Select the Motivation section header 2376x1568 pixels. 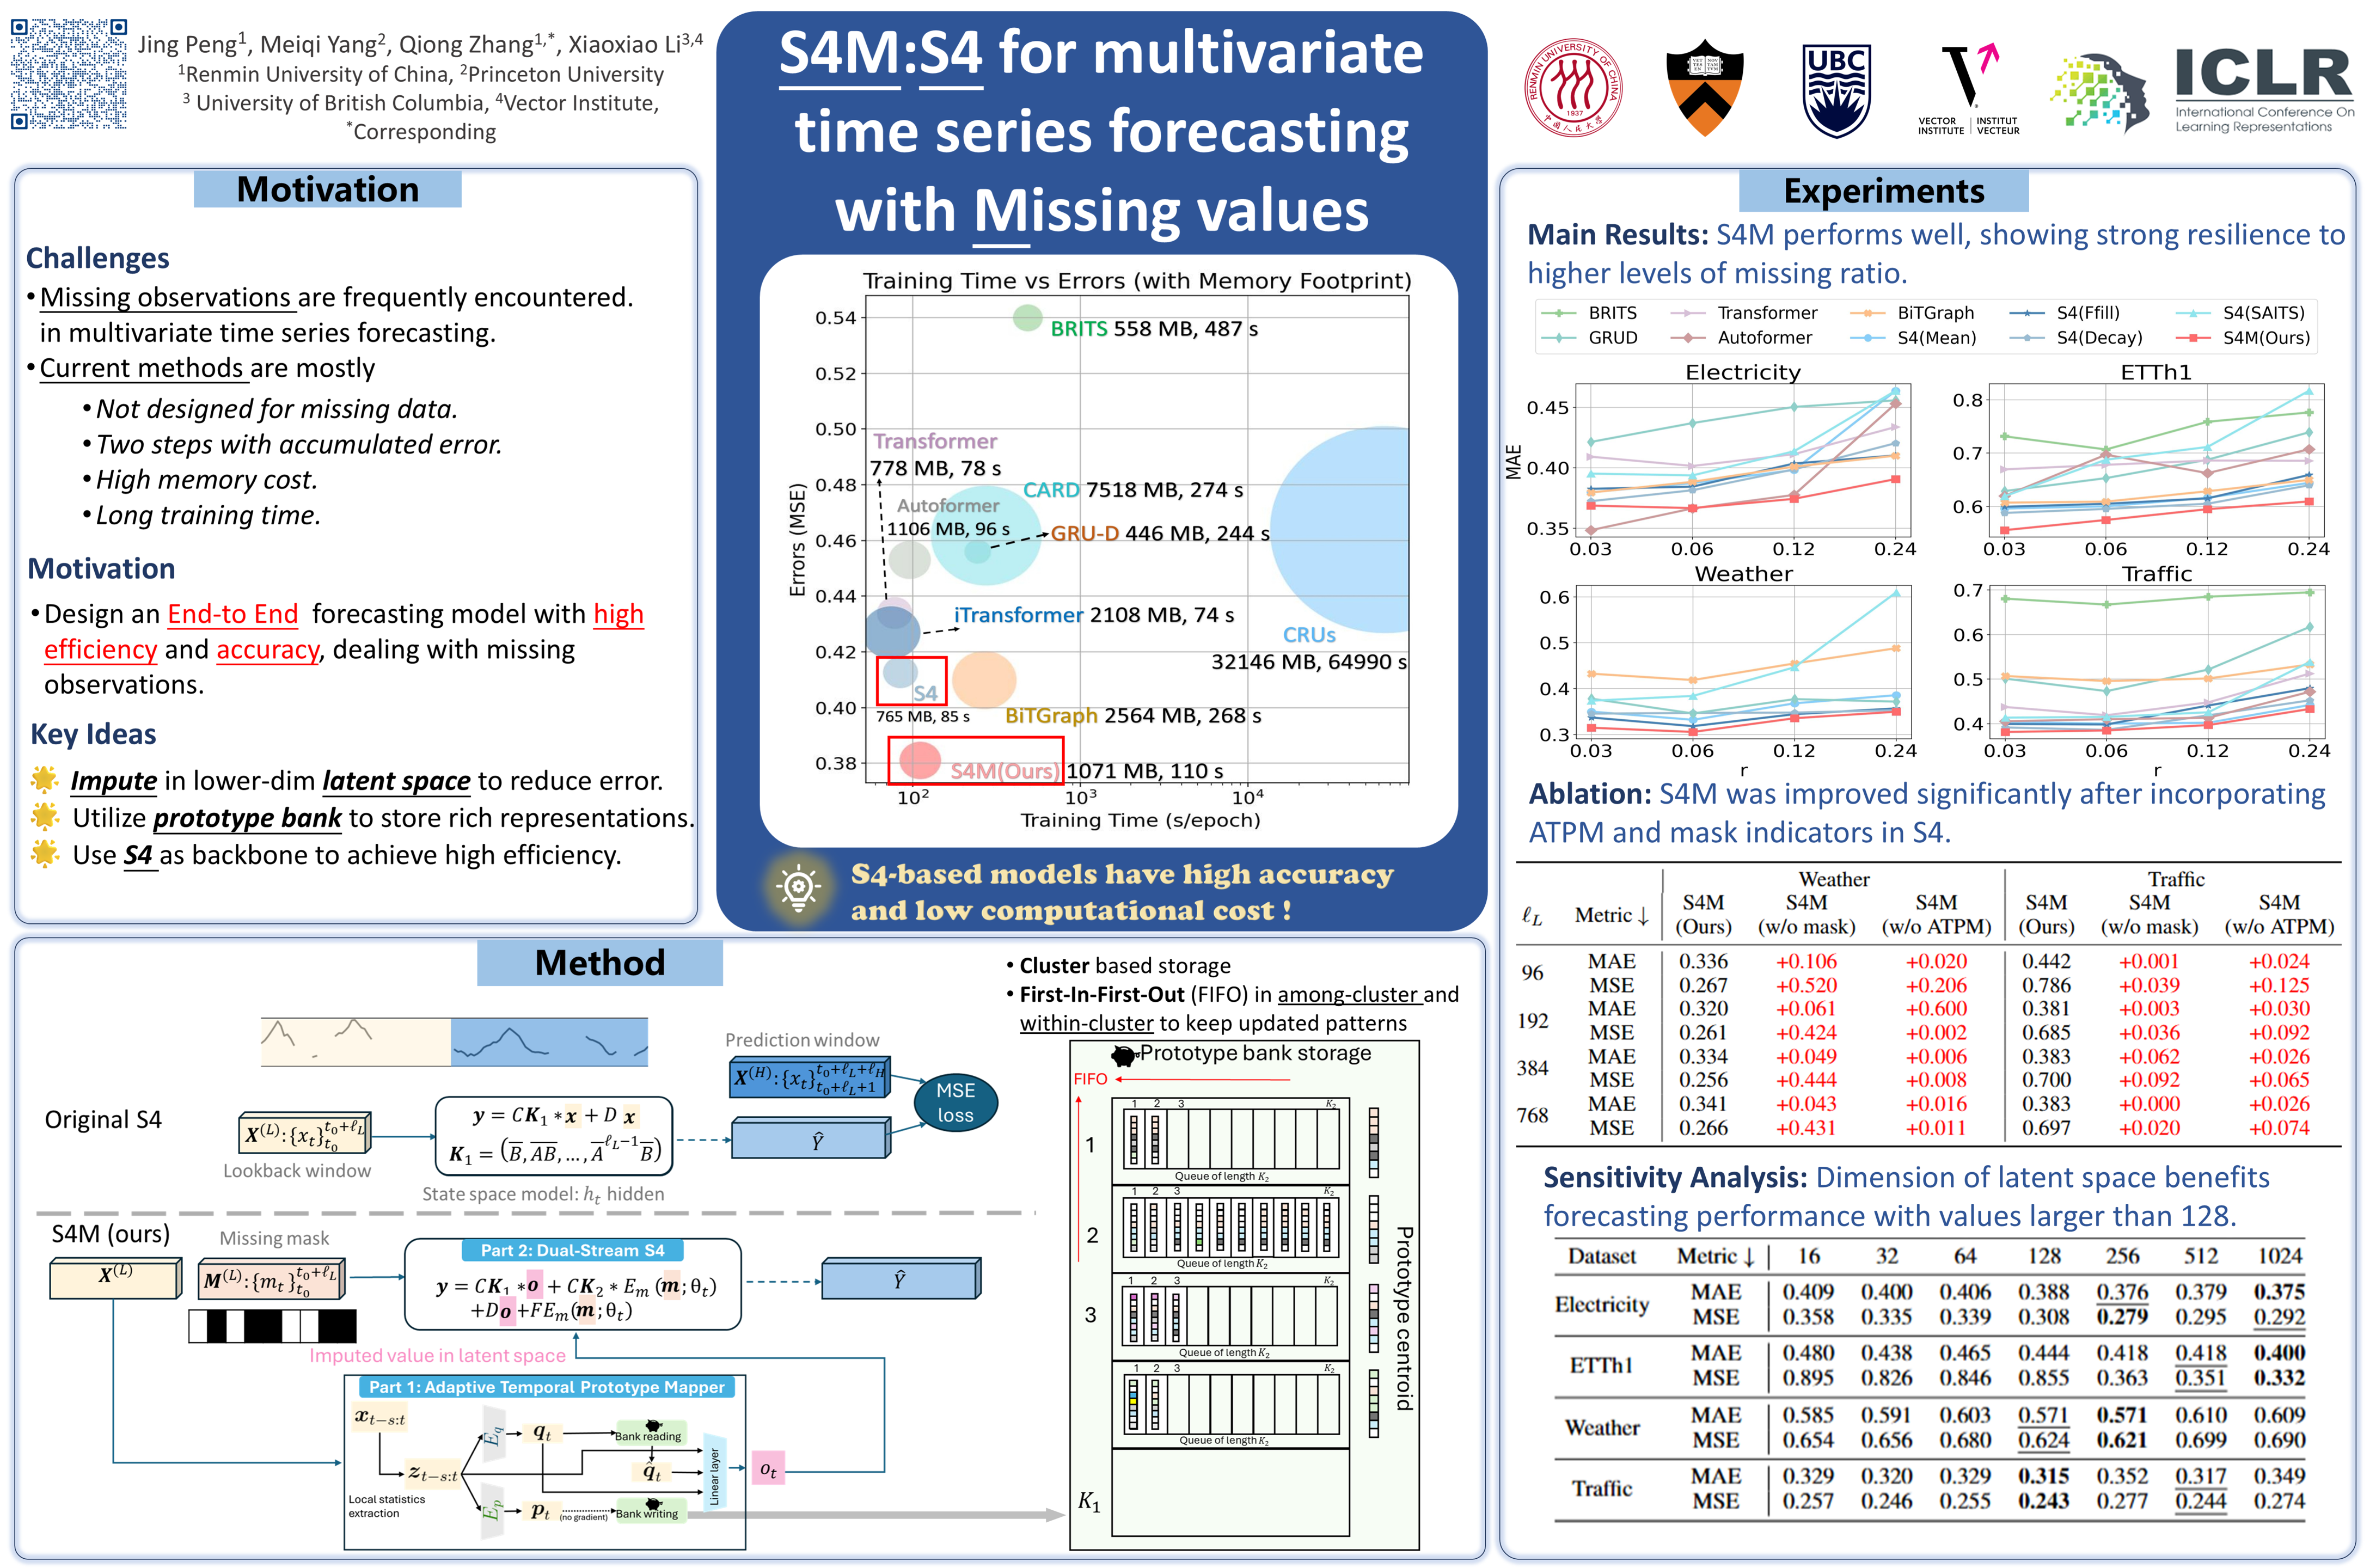pos(327,189)
